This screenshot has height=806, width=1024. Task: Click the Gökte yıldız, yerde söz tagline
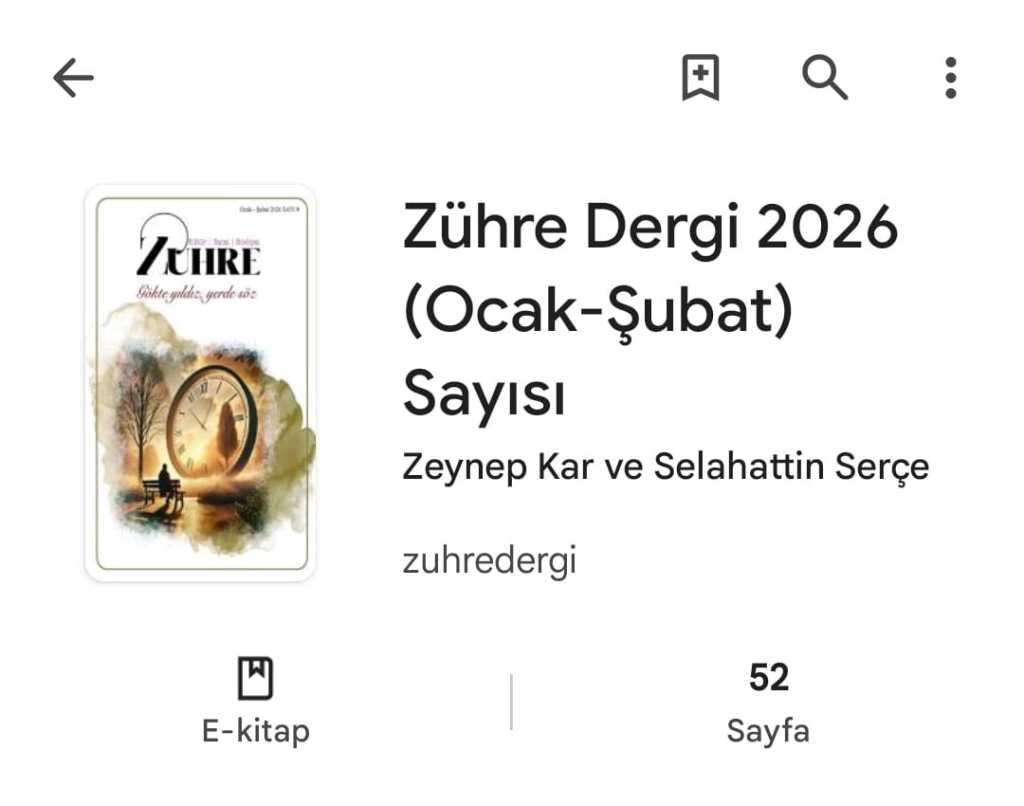(x=197, y=294)
